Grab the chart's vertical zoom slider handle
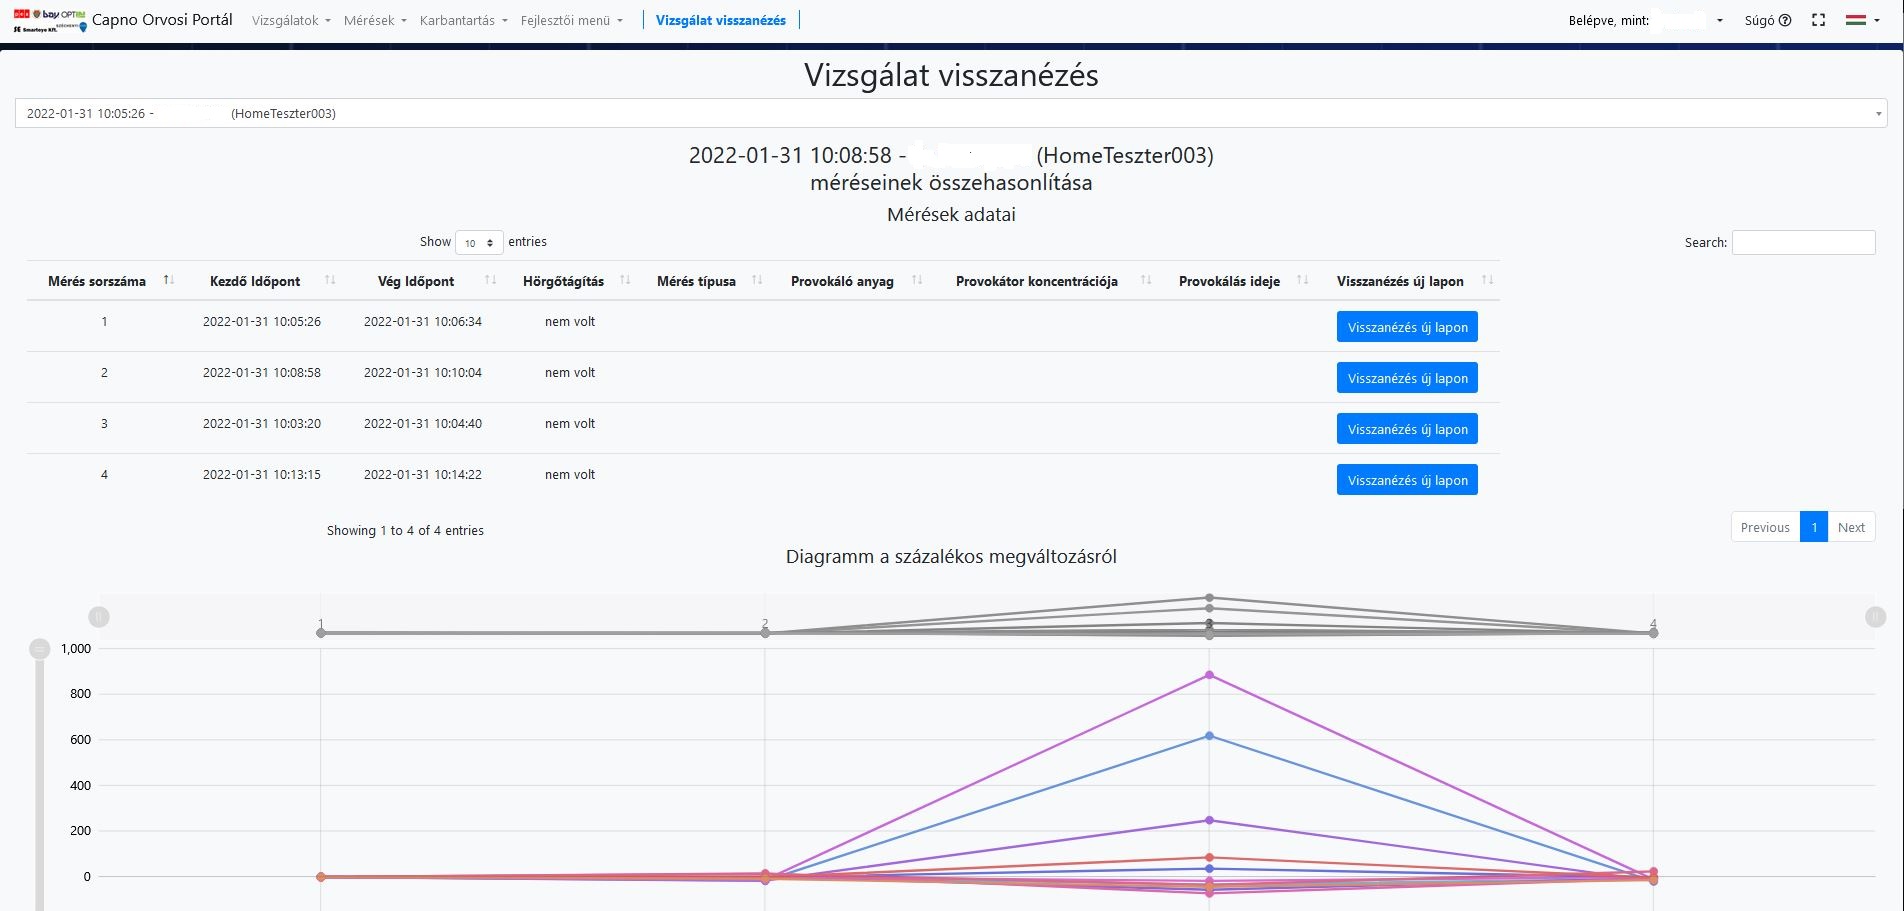This screenshot has width=1904, height=911. pyautogui.click(x=40, y=649)
